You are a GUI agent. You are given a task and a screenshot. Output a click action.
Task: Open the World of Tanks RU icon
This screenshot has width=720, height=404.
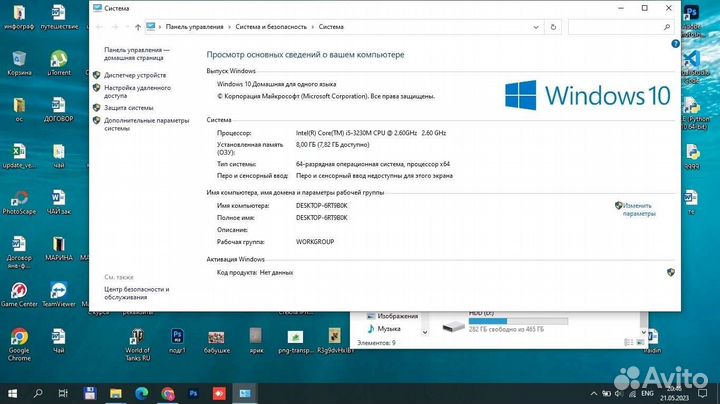137,345
